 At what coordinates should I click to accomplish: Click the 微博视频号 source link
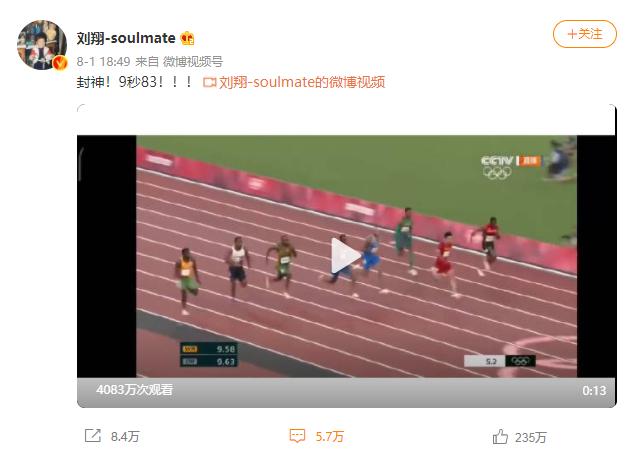(x=193, y=61)
